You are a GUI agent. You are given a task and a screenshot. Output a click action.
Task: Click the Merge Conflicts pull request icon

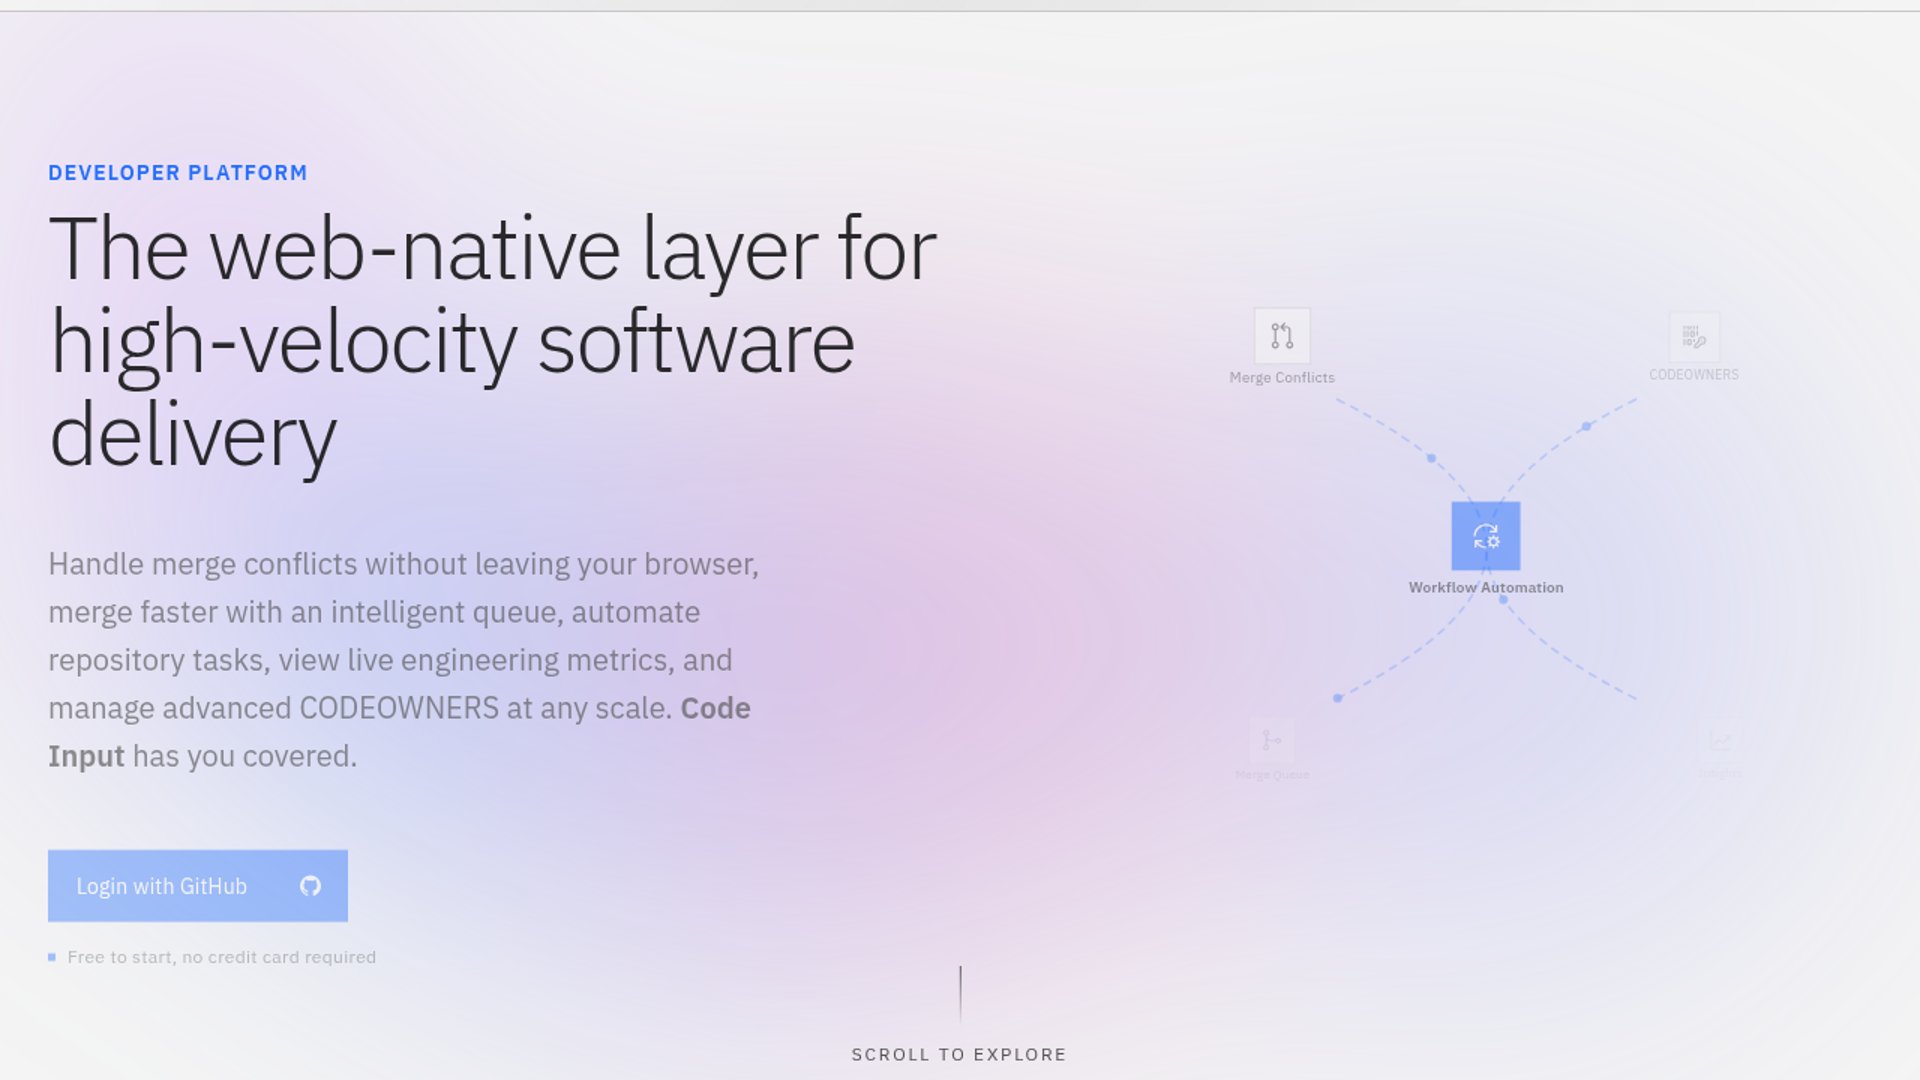tap(1282, 336)
